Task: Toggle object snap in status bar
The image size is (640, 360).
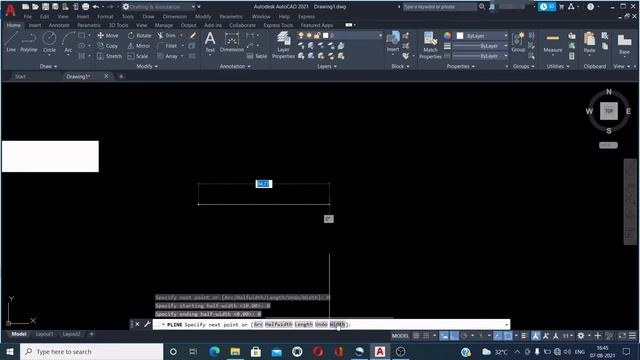Action: click(x=508, y=336)
